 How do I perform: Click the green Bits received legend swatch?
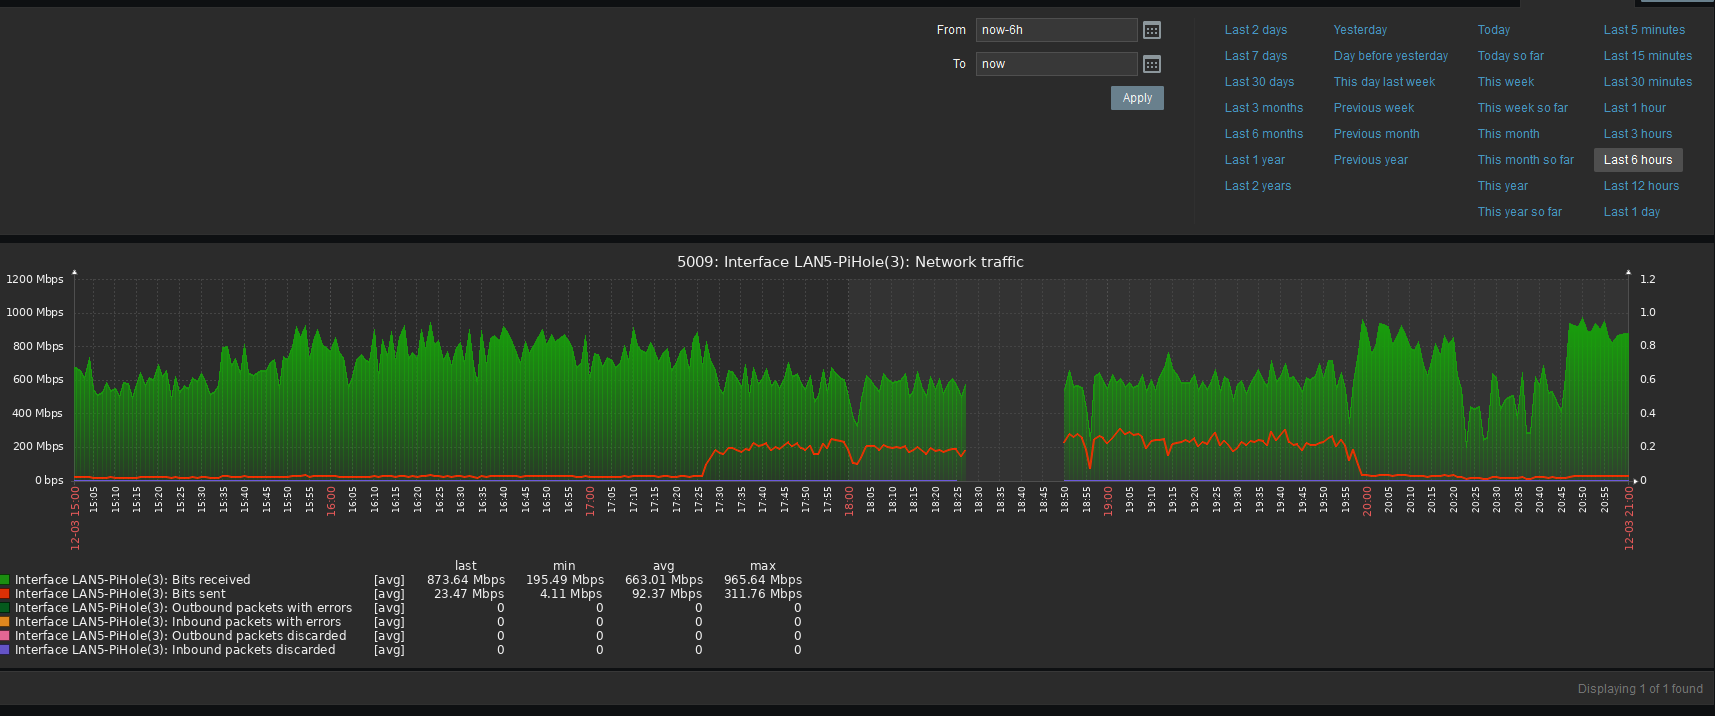click(x=5, y=580)
